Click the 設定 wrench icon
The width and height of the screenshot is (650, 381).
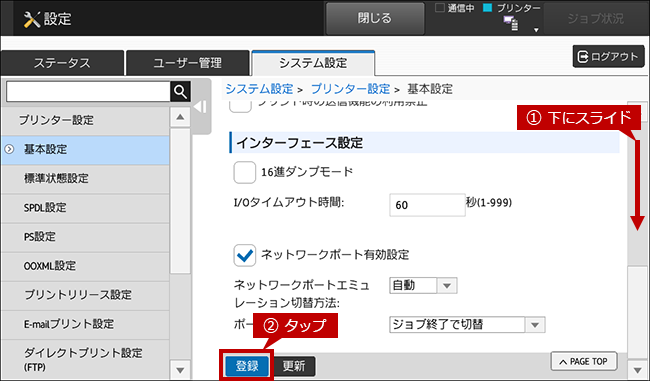(x=32, y=19)
